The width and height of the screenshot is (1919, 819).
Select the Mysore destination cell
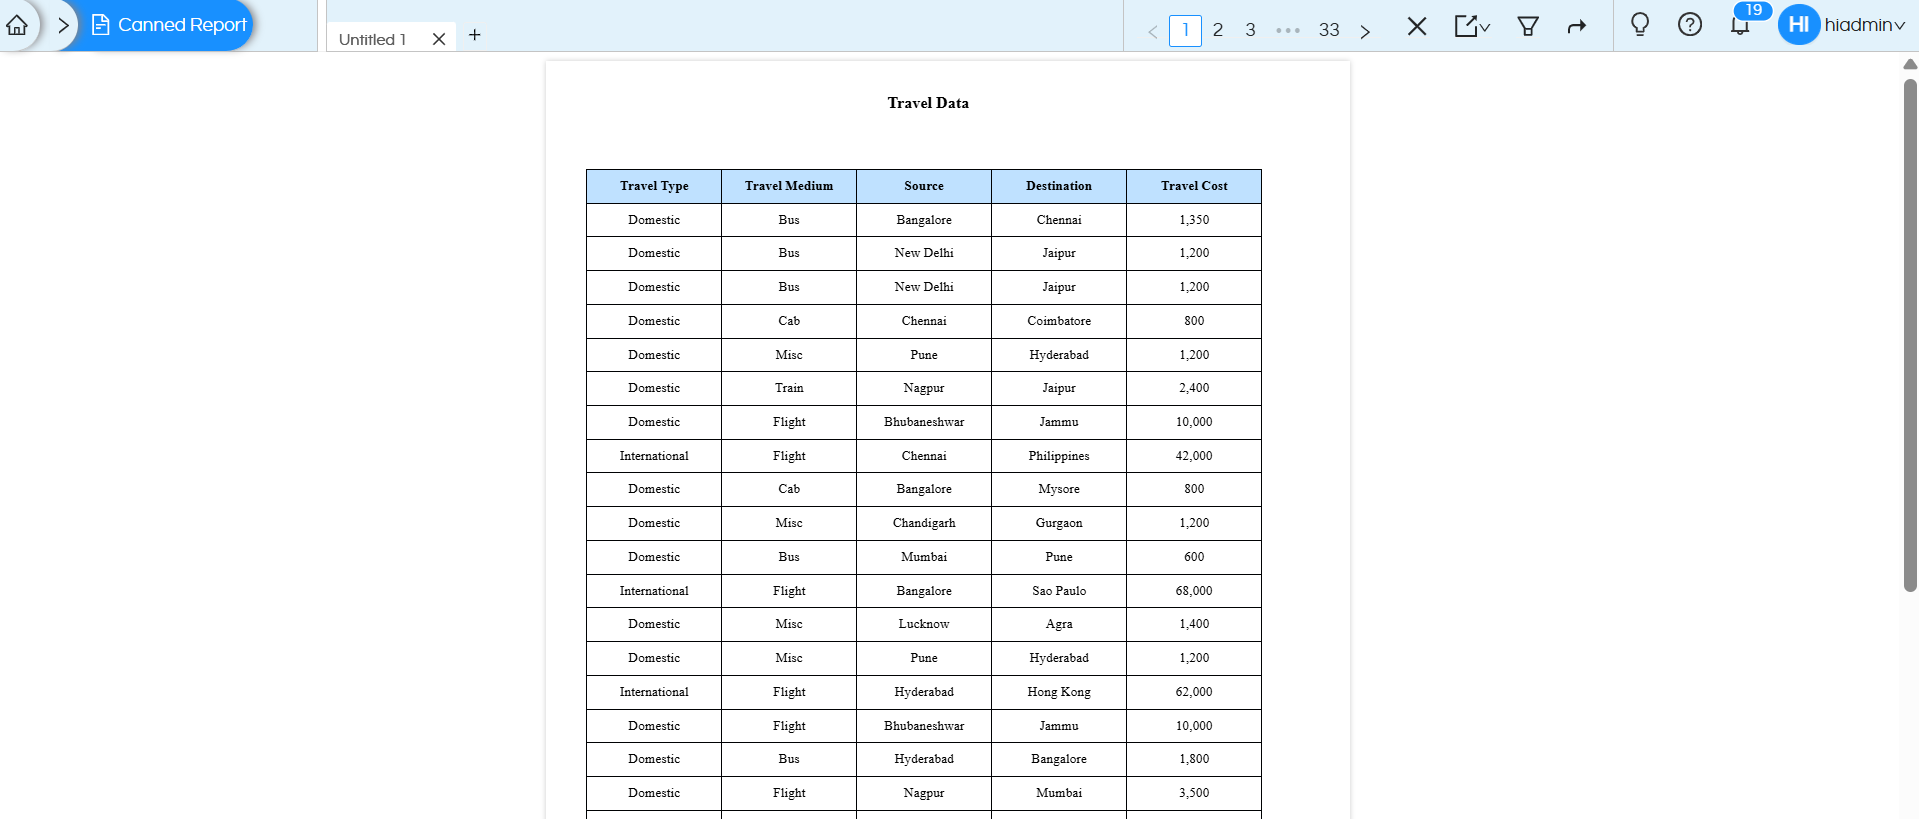[x=1059, y=489]
